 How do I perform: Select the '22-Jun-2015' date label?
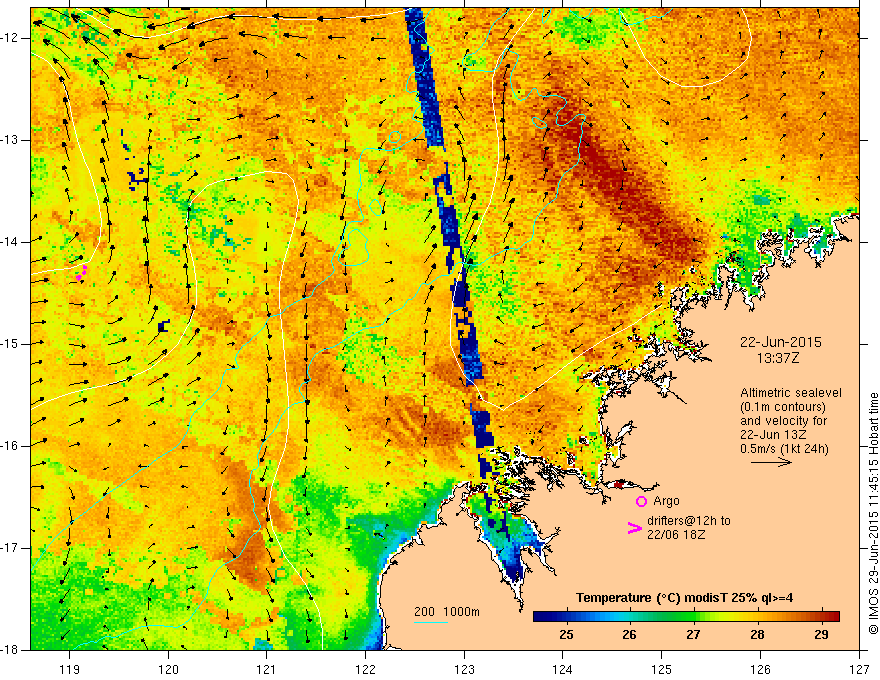point(781,342)
